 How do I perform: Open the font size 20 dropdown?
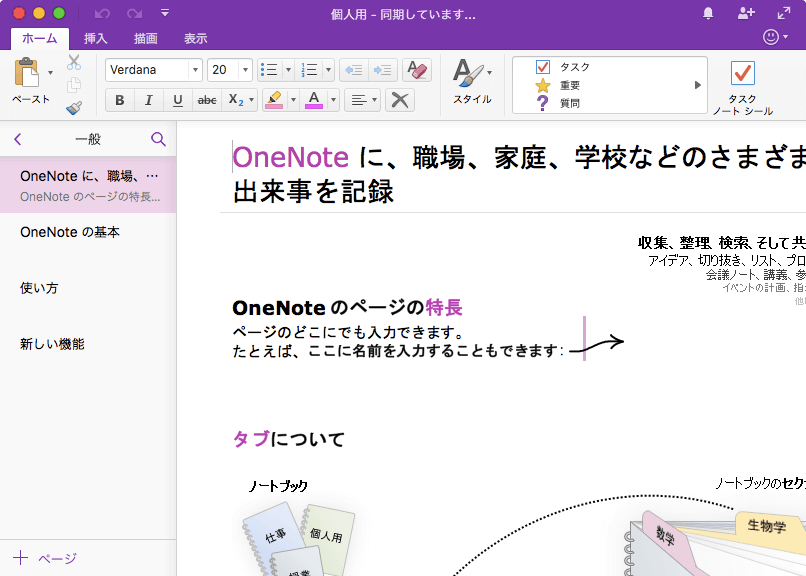pos(245,70)
